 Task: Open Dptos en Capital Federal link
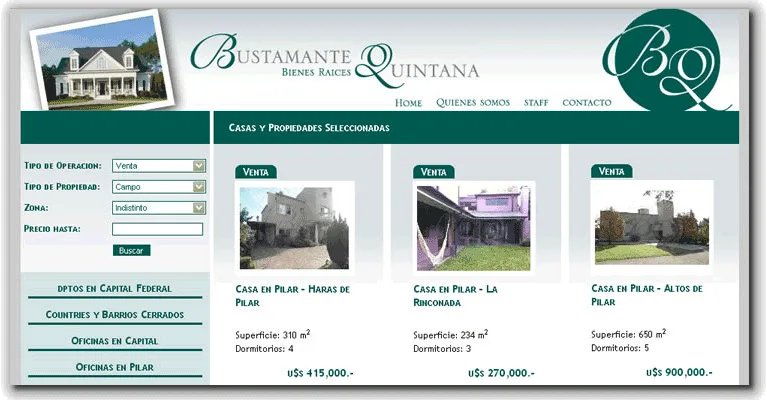pyautogui.click(x=115, y=289)
